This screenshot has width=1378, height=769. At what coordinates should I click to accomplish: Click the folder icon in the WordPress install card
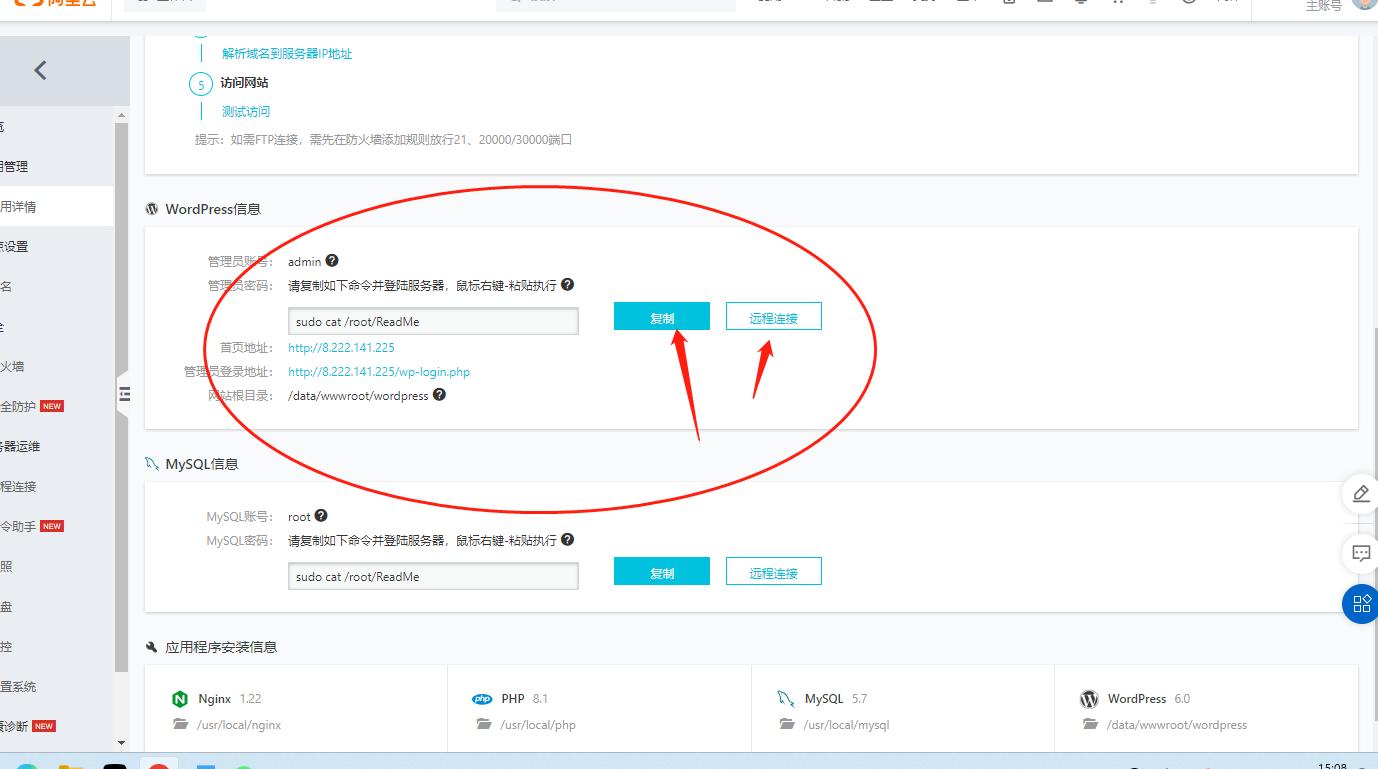click(x=1089, y=725)
